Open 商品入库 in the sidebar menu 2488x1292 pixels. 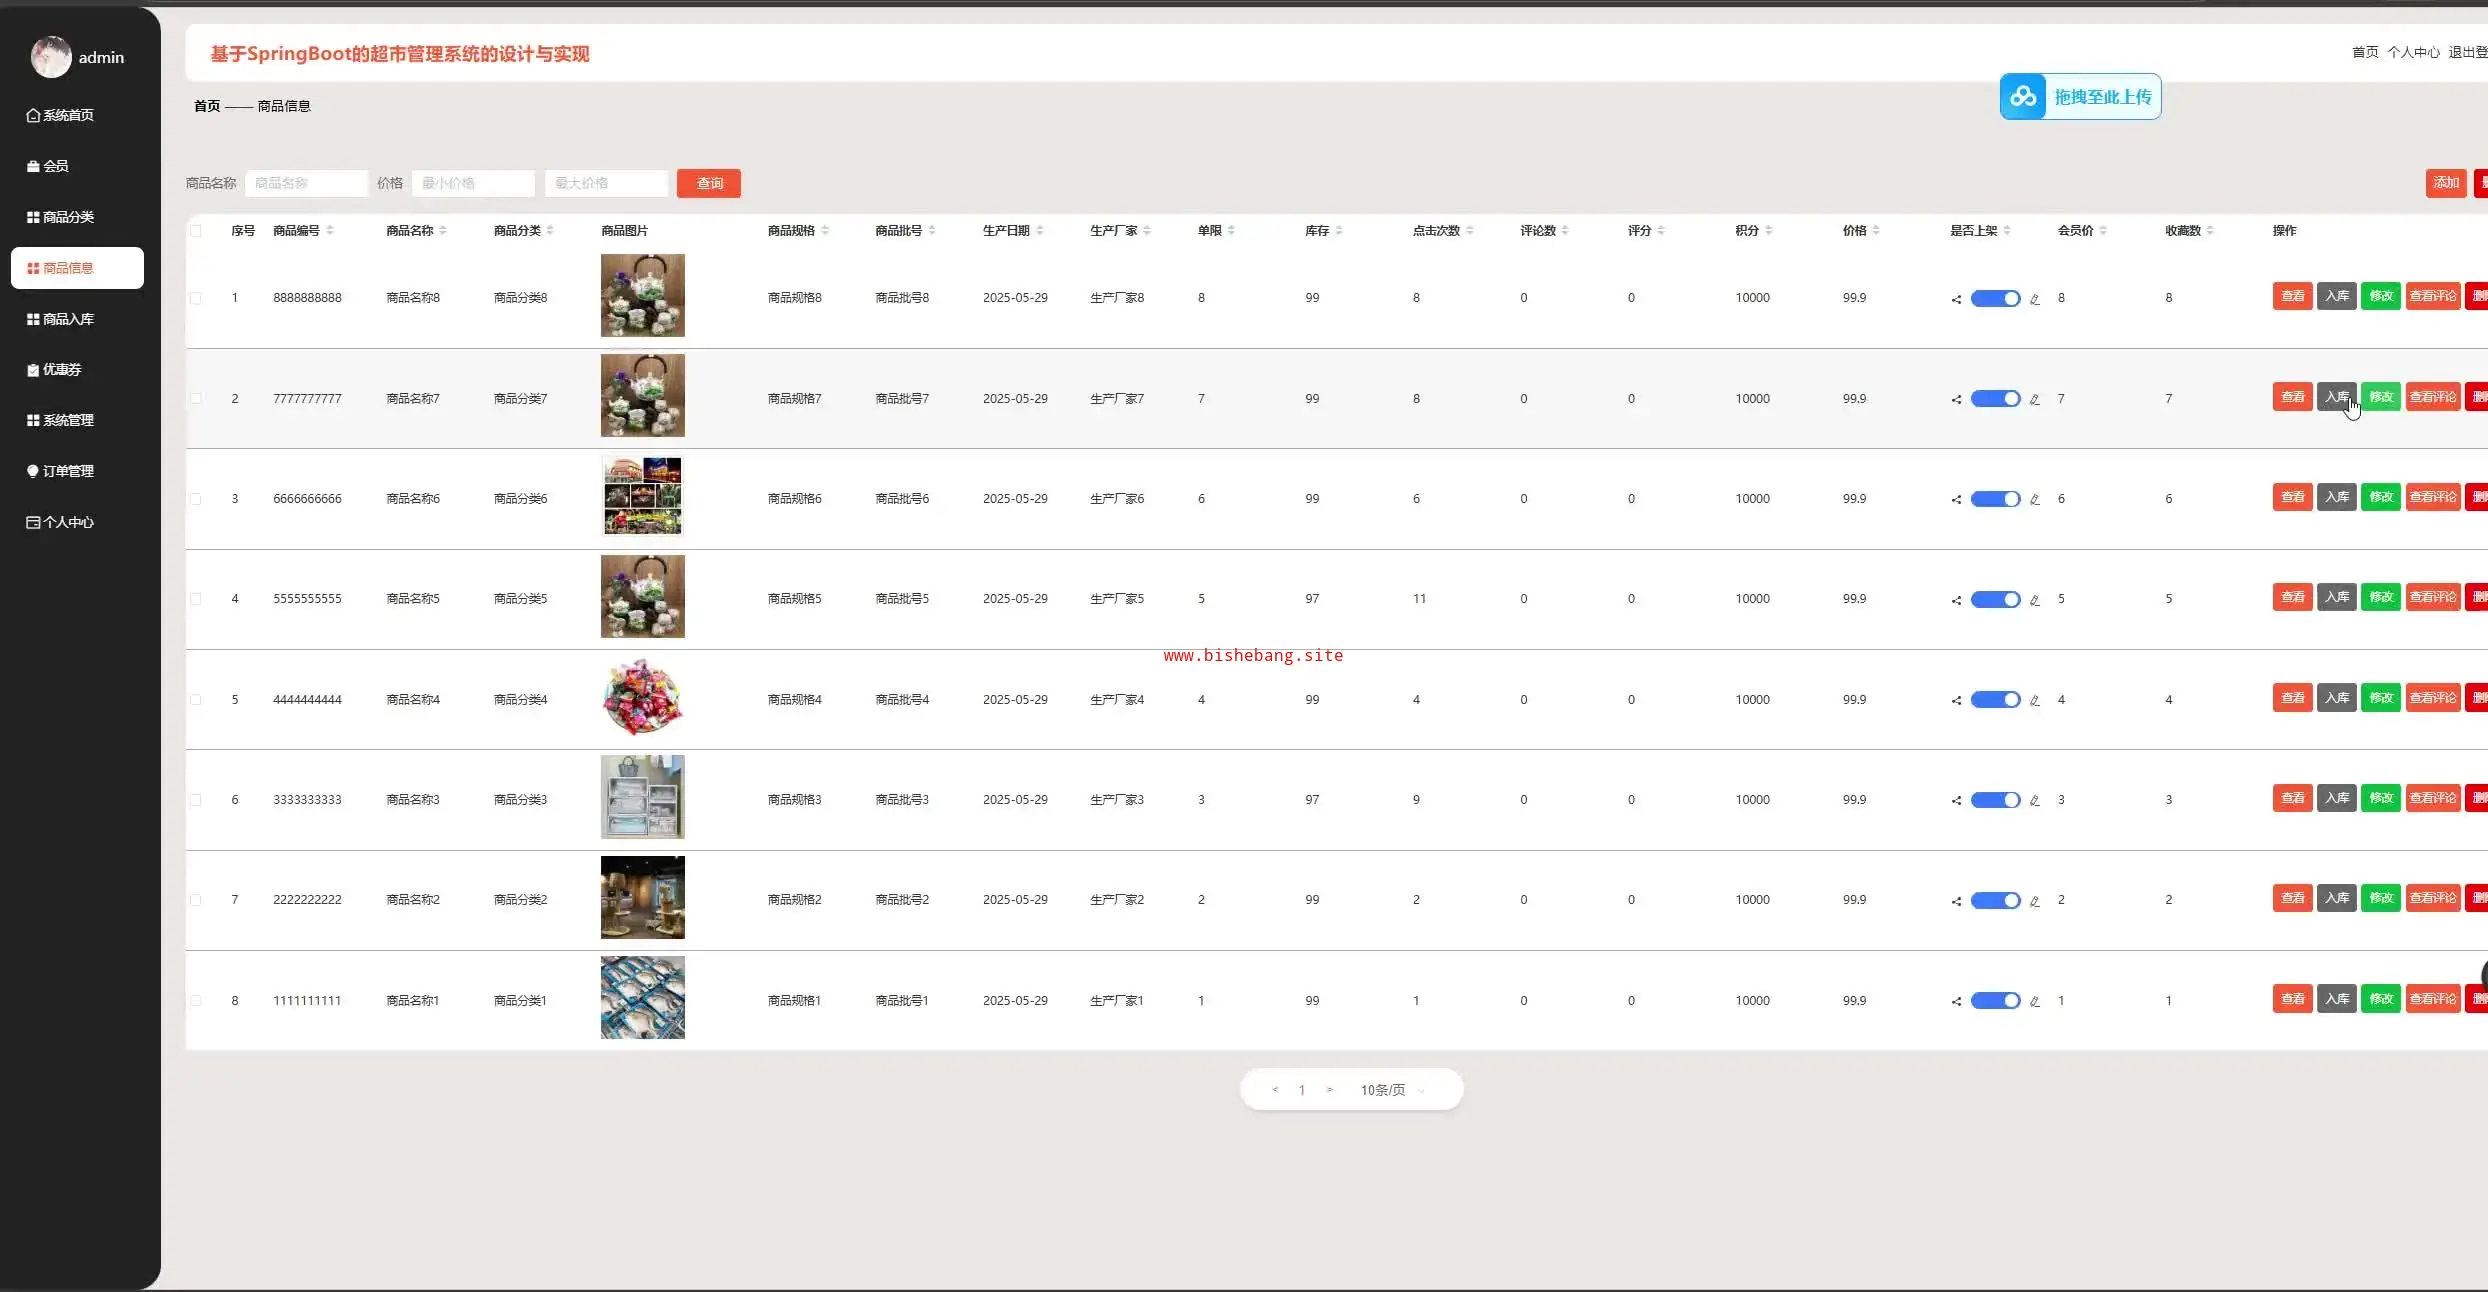[68, 319]
